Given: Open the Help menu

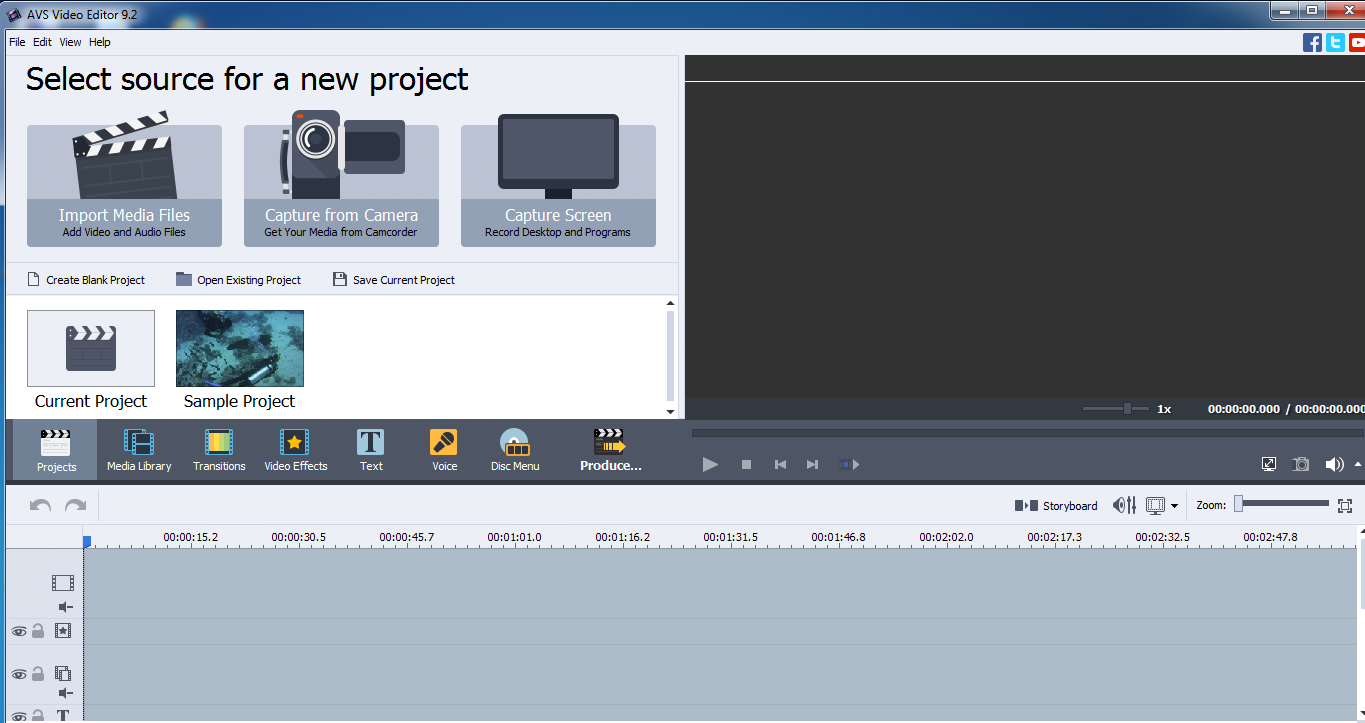Looking at the screenshot, I should (x=100, y=42).
